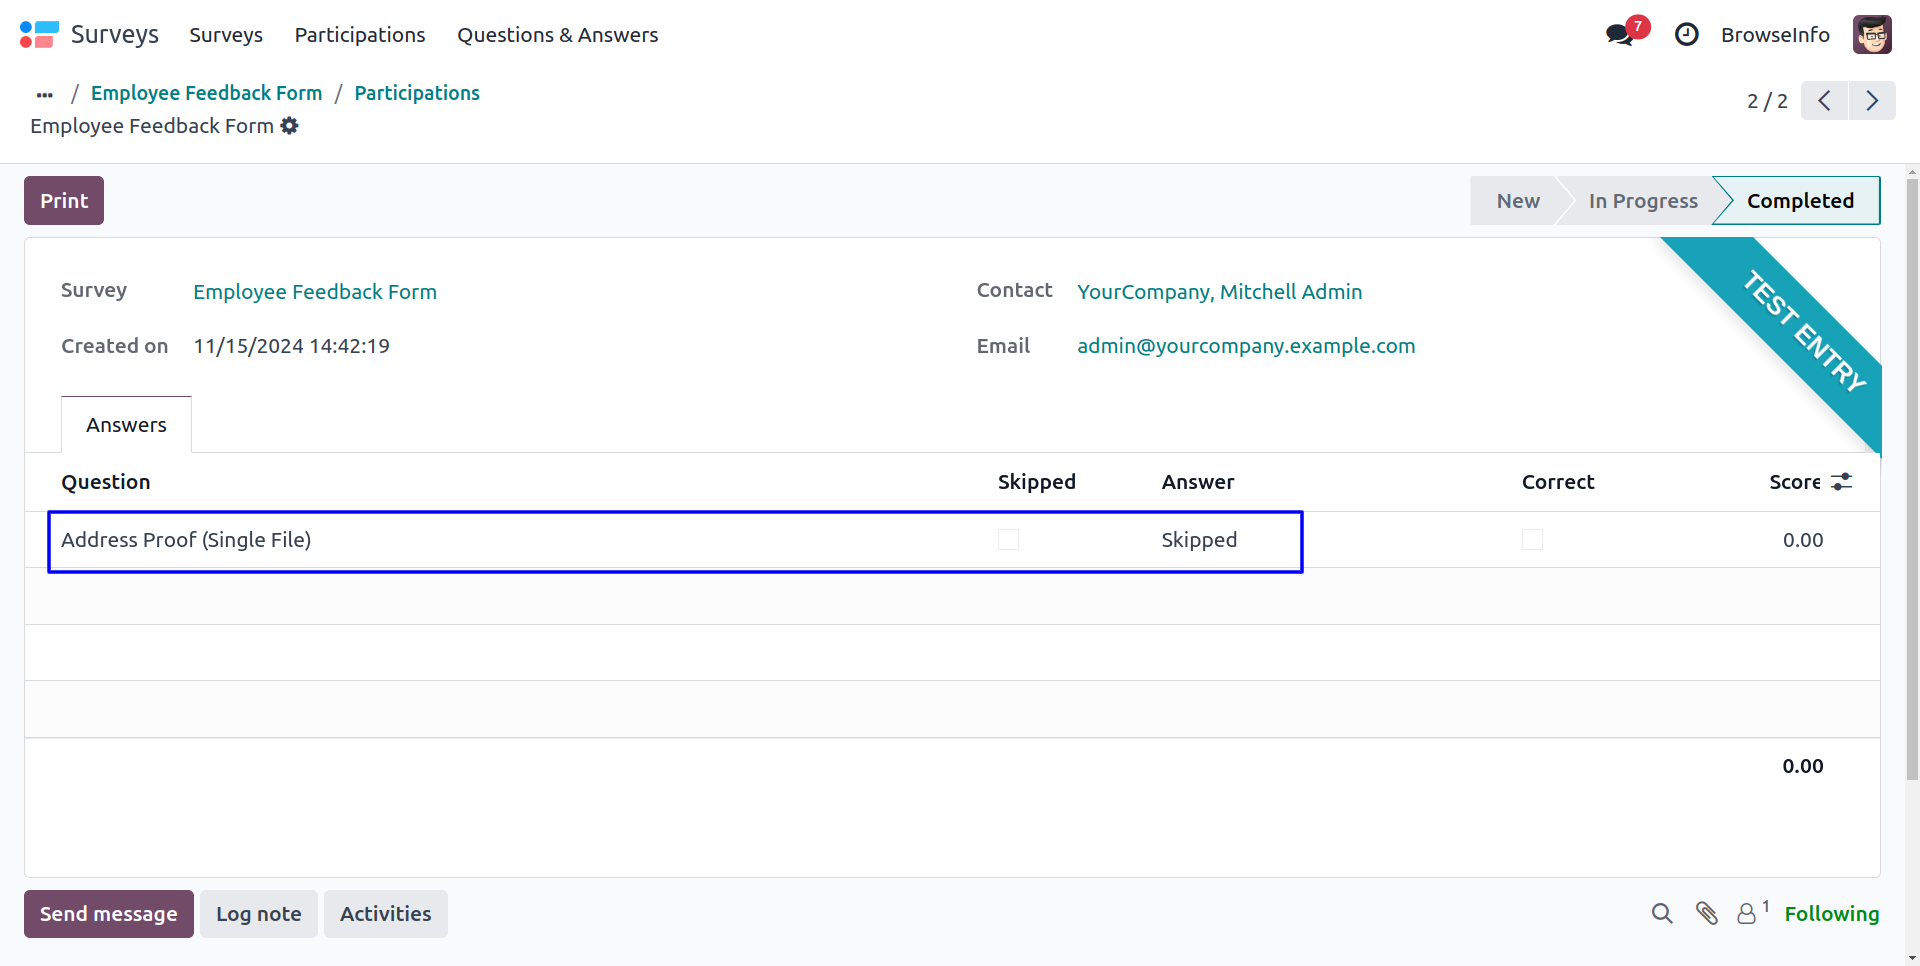Image resolution: width=1920 pixels, height=966 pixels.
Task: Search chatter messages with magnifier icon
Action: tap(1662, 913)
